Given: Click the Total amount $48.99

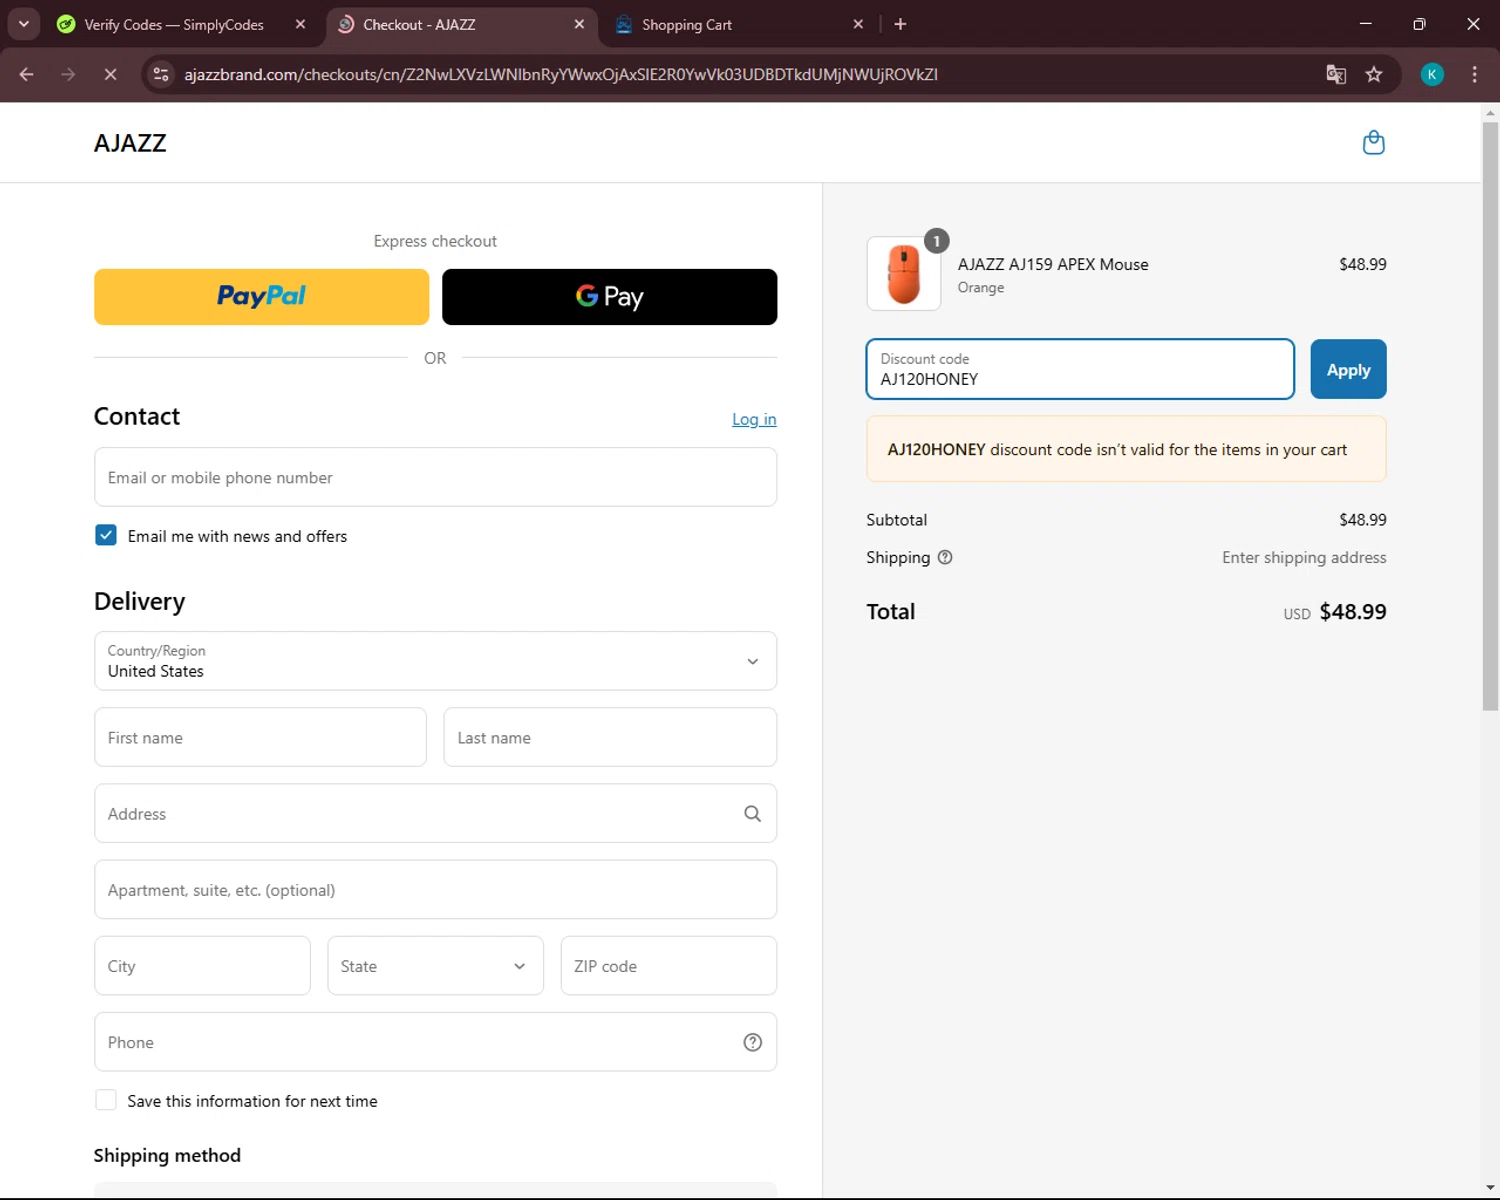Looking at the screenshot, I should click(1352, 612).
